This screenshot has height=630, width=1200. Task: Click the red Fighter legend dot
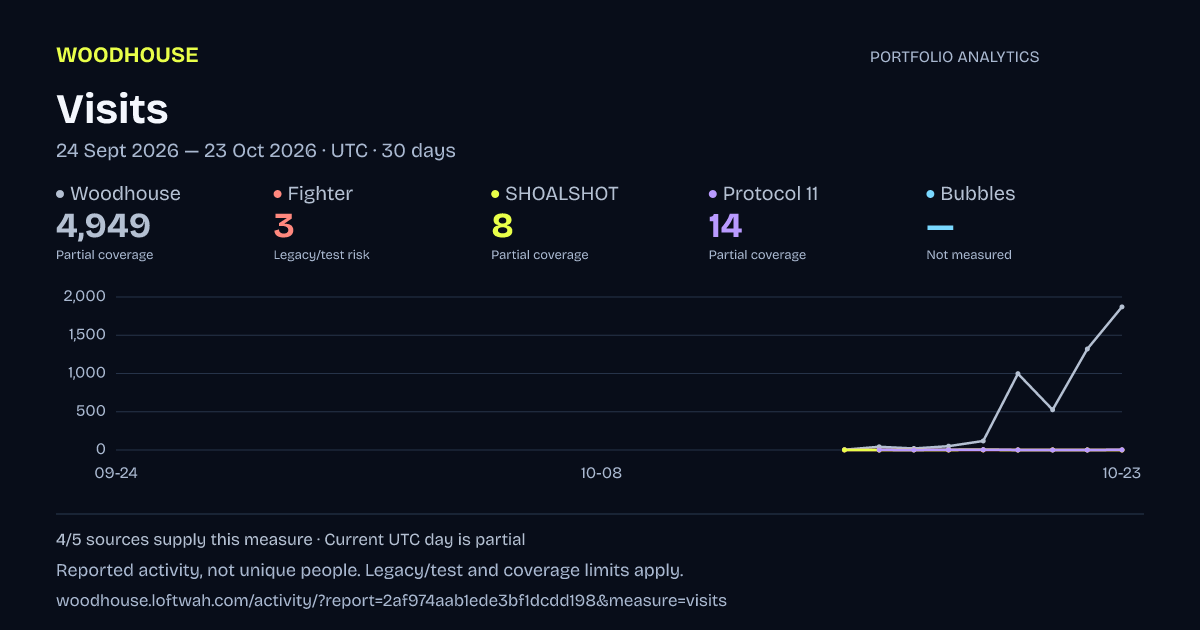278,194
